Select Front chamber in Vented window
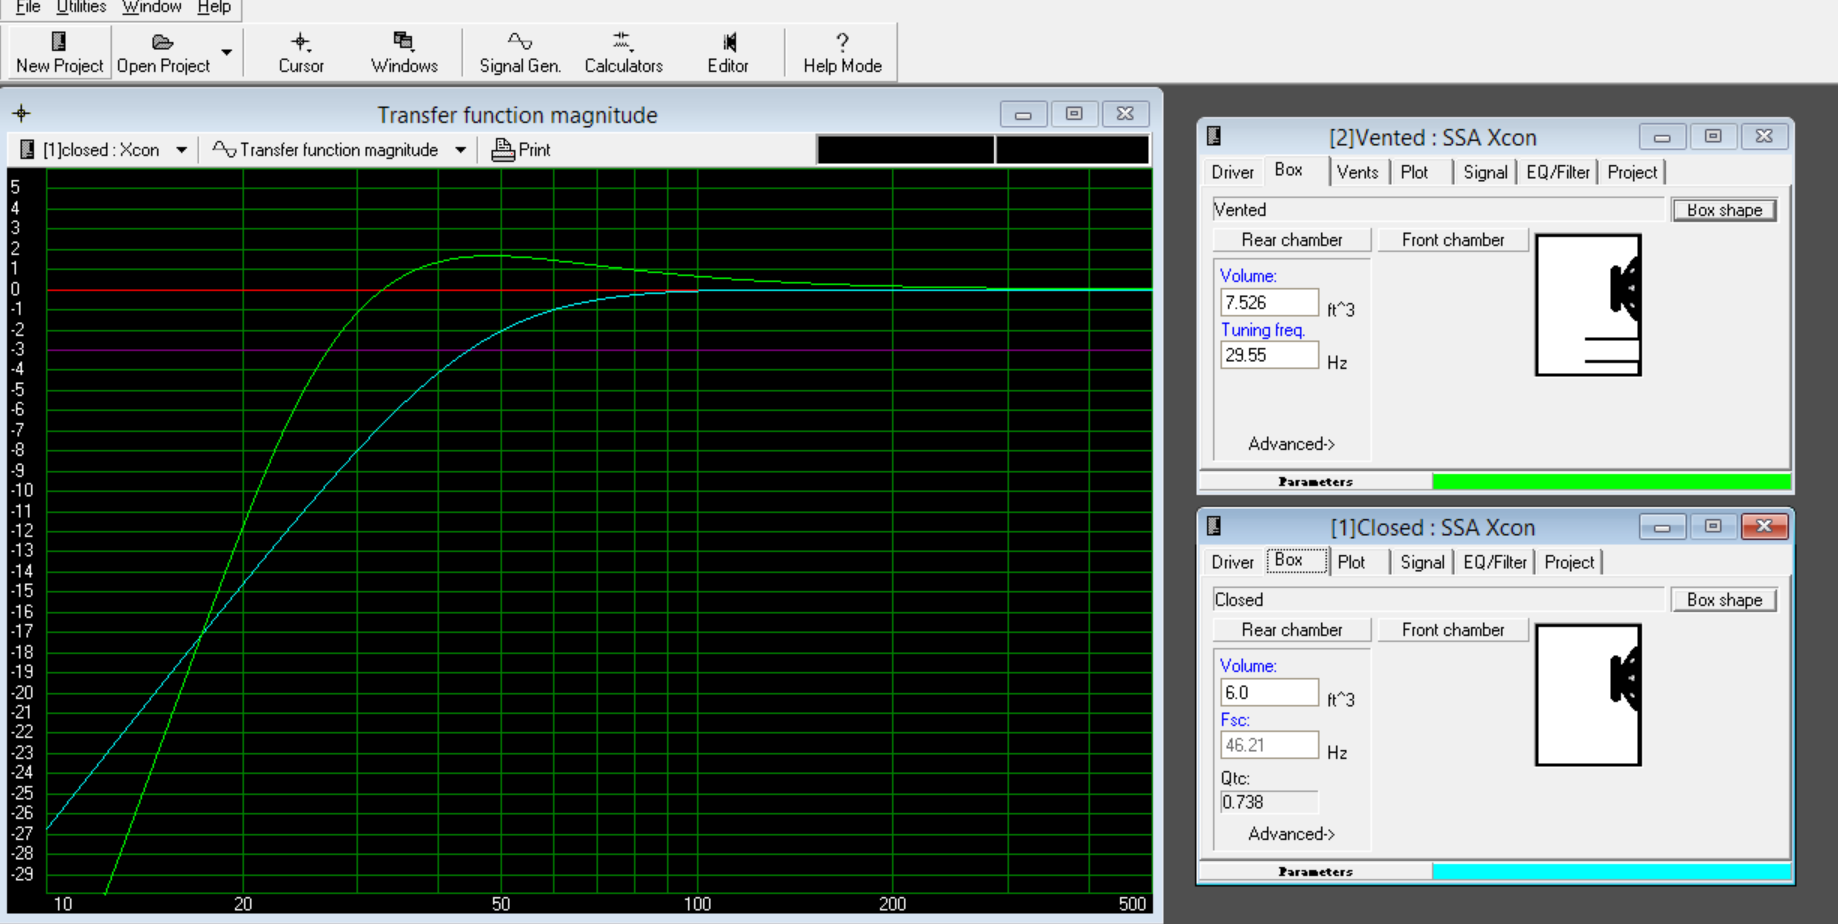The image size is (1838, 924). point(1453,240)
